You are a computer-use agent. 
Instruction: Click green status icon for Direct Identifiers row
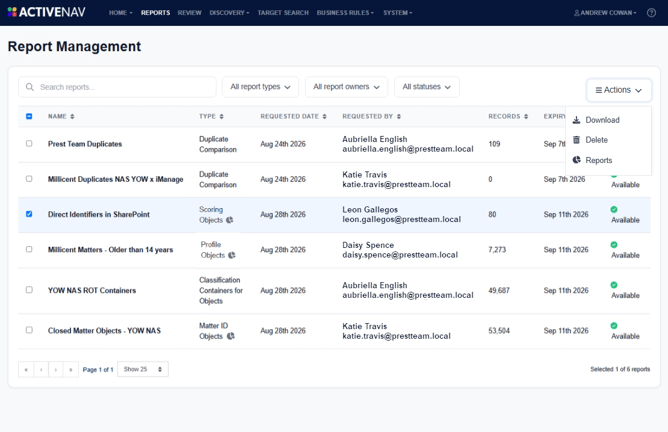tap(613, 209)
